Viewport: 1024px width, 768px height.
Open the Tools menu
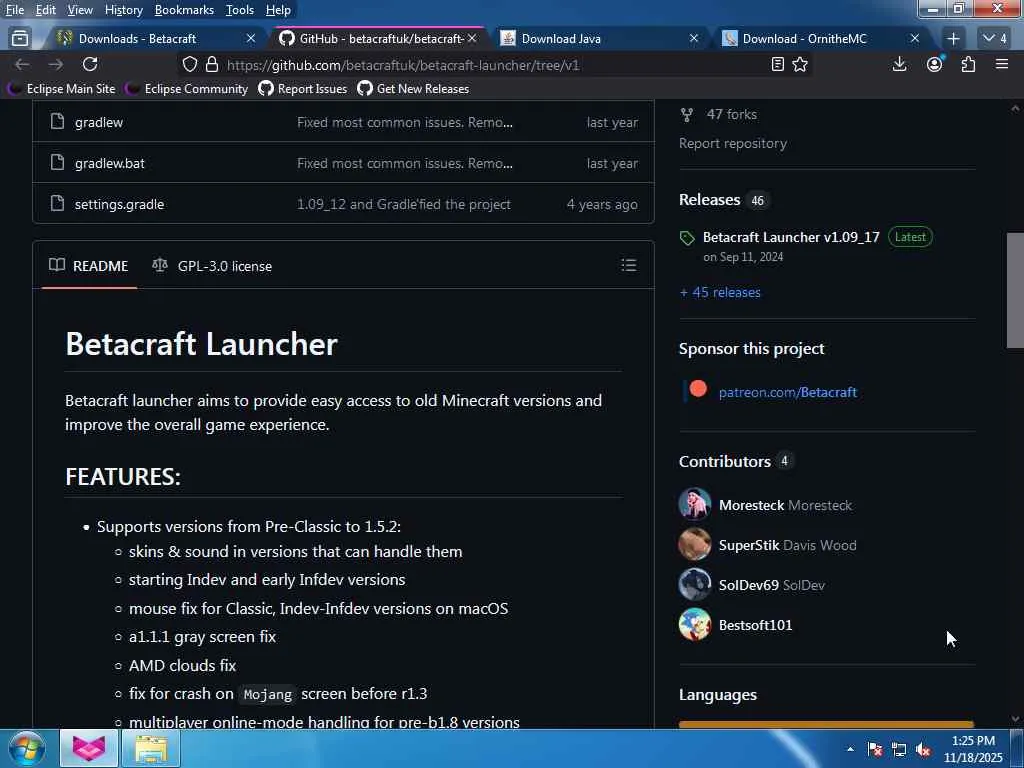click(240, 10)
